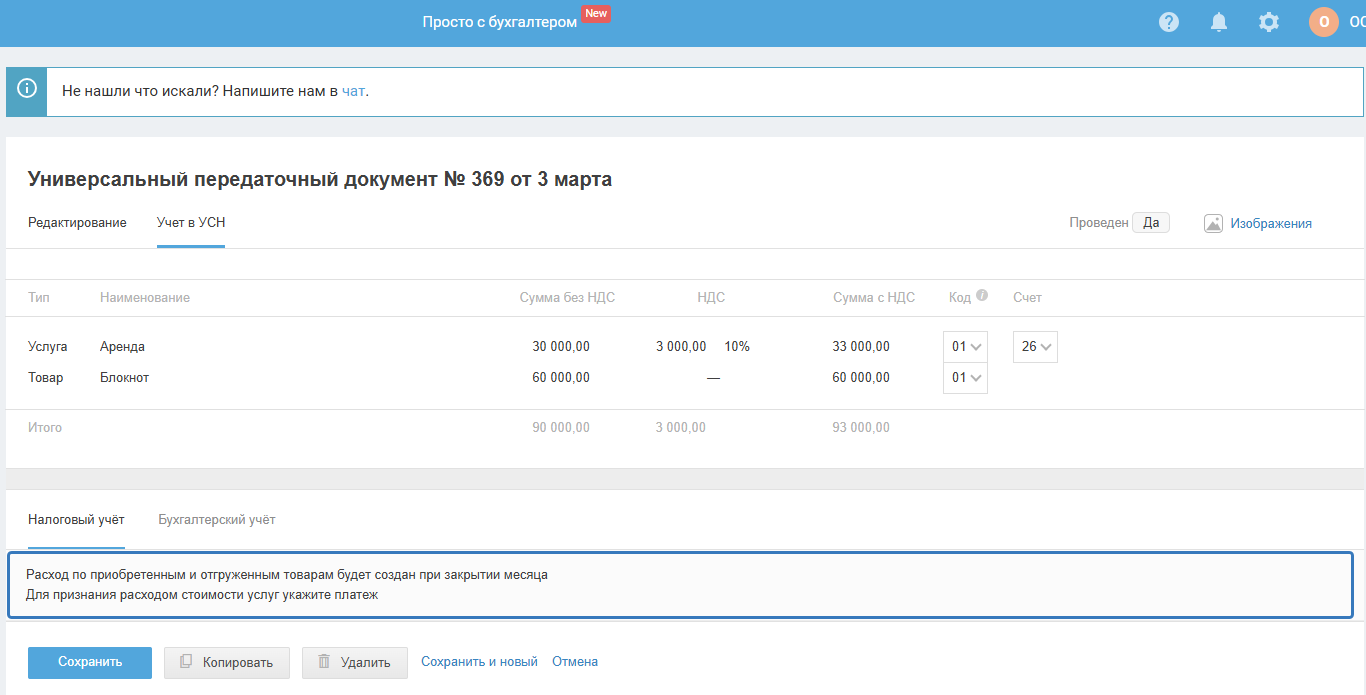Click the info icon in the notice banner
The height and width of the screenshot is (695, 1366).
click(x=27, y=91)
